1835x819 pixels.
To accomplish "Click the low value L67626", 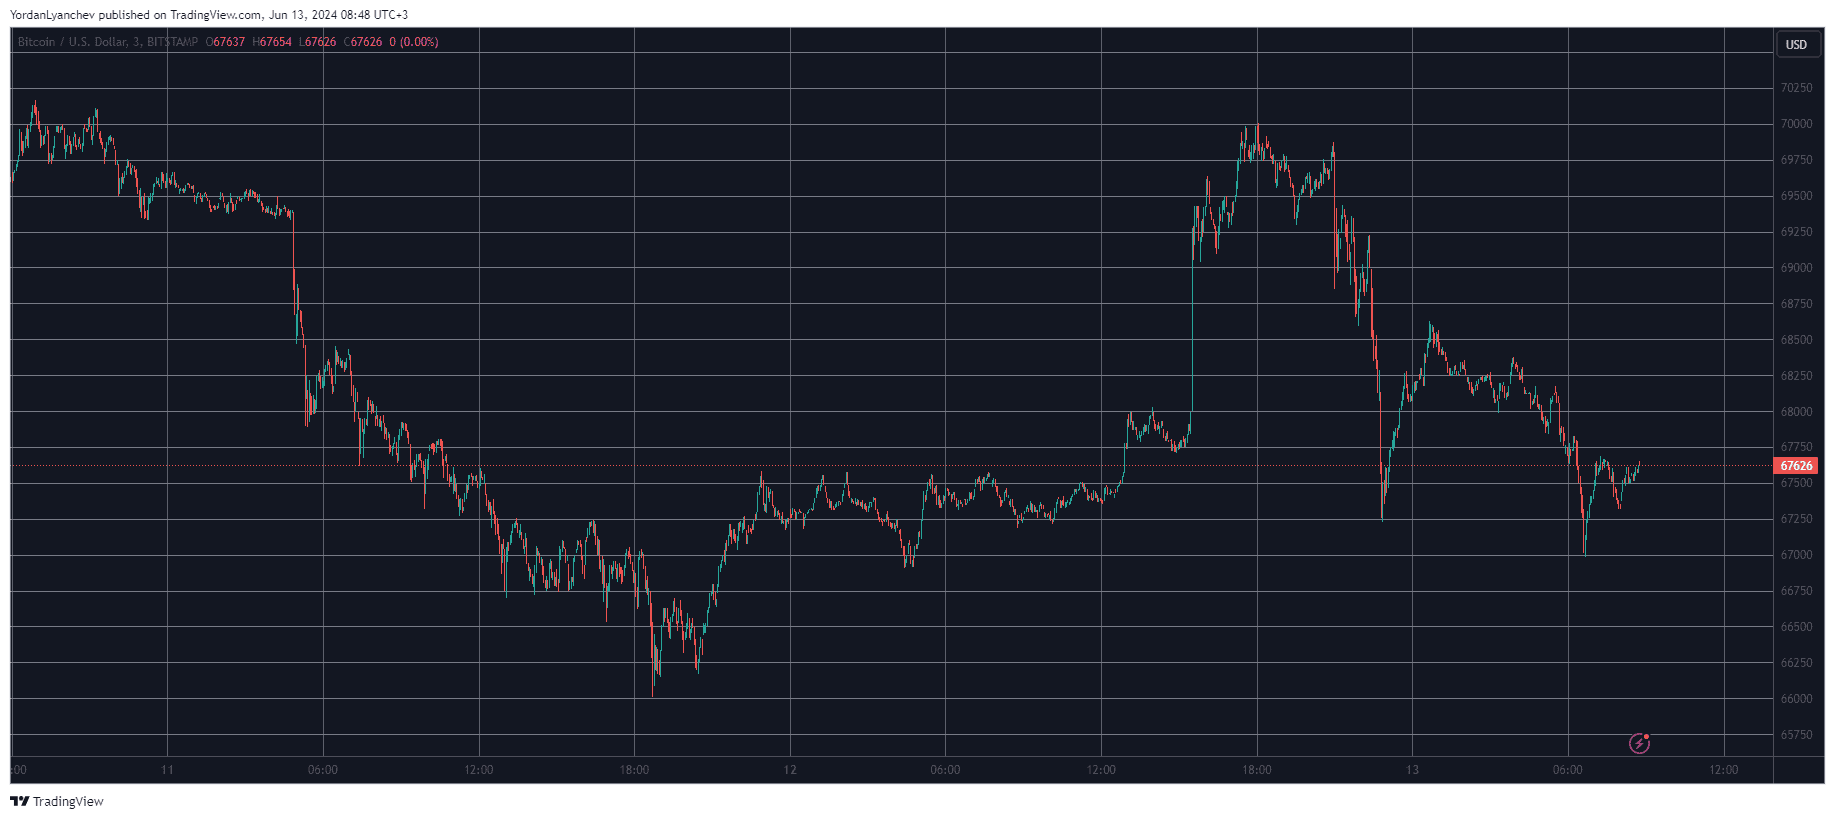I will 318,42.
